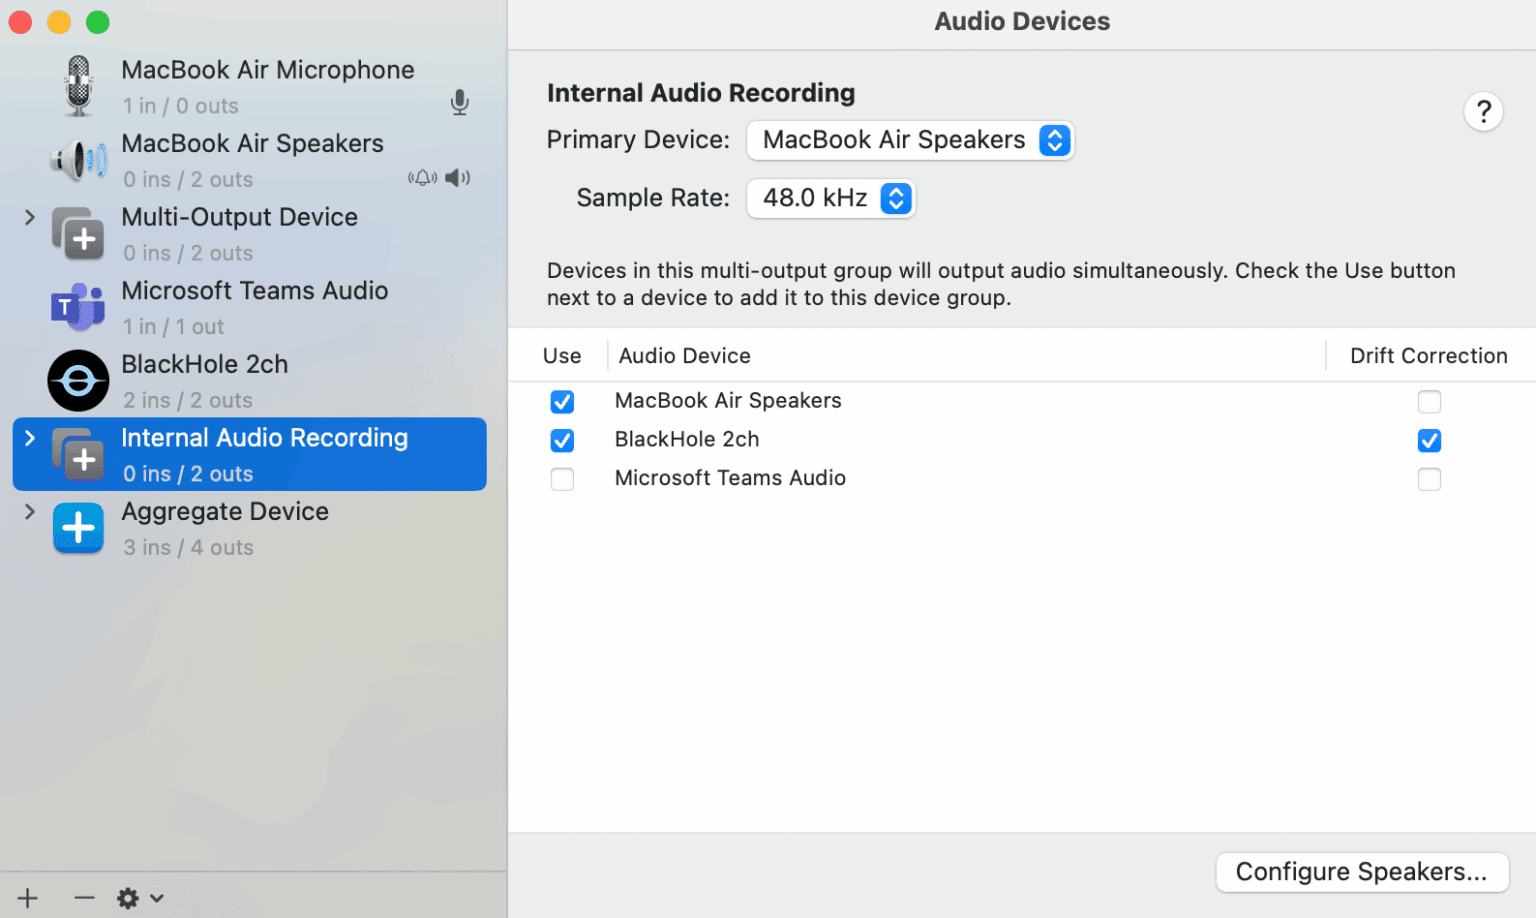Click the BlackHole 2ch device icon
Image resolution: width=1536 pixels, height=918 pixels.
pos(78,380)
